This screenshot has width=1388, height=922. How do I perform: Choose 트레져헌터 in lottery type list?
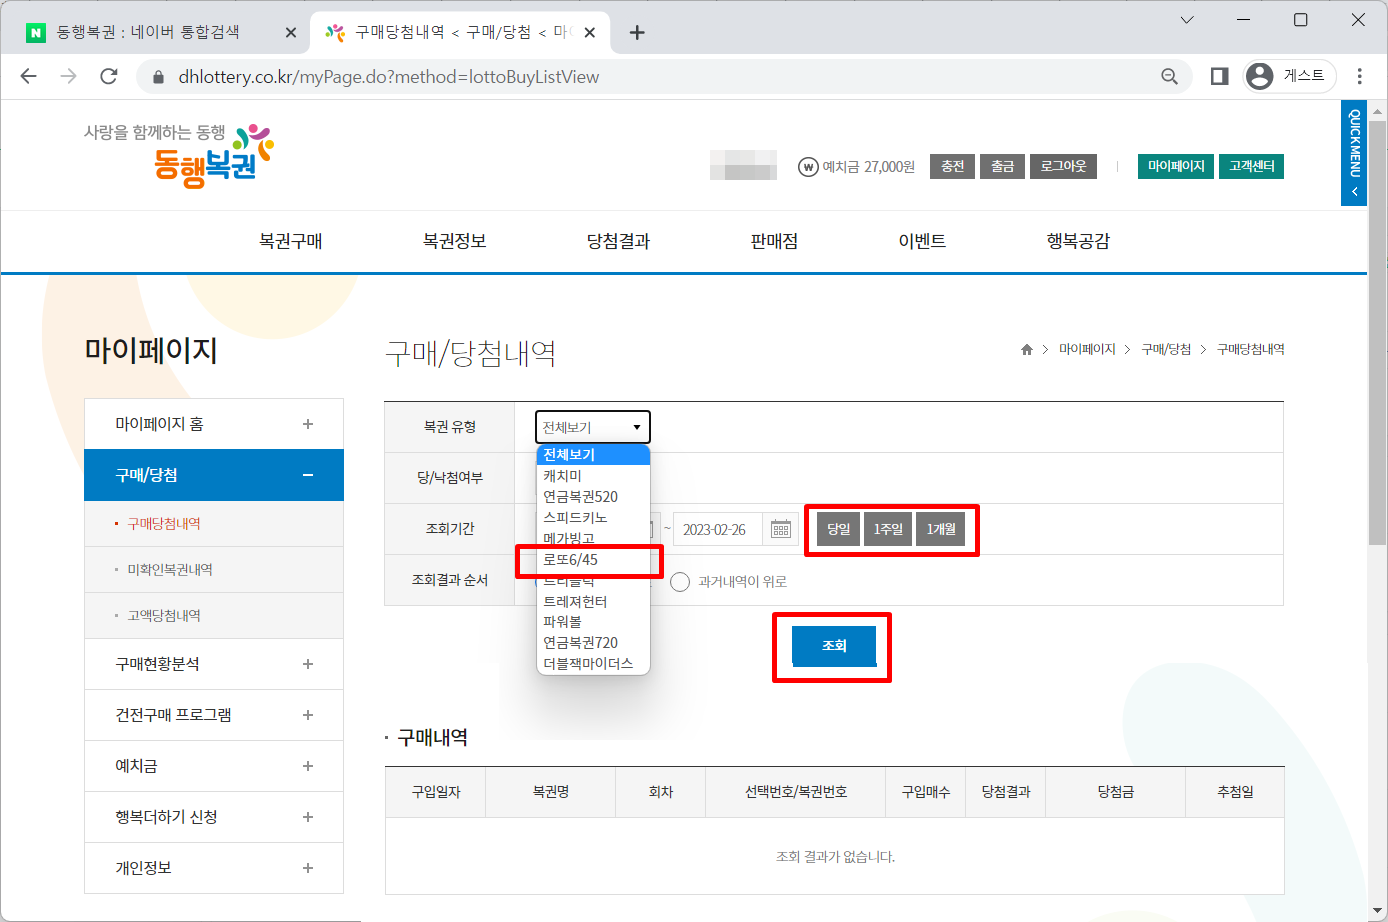(594, 602)
